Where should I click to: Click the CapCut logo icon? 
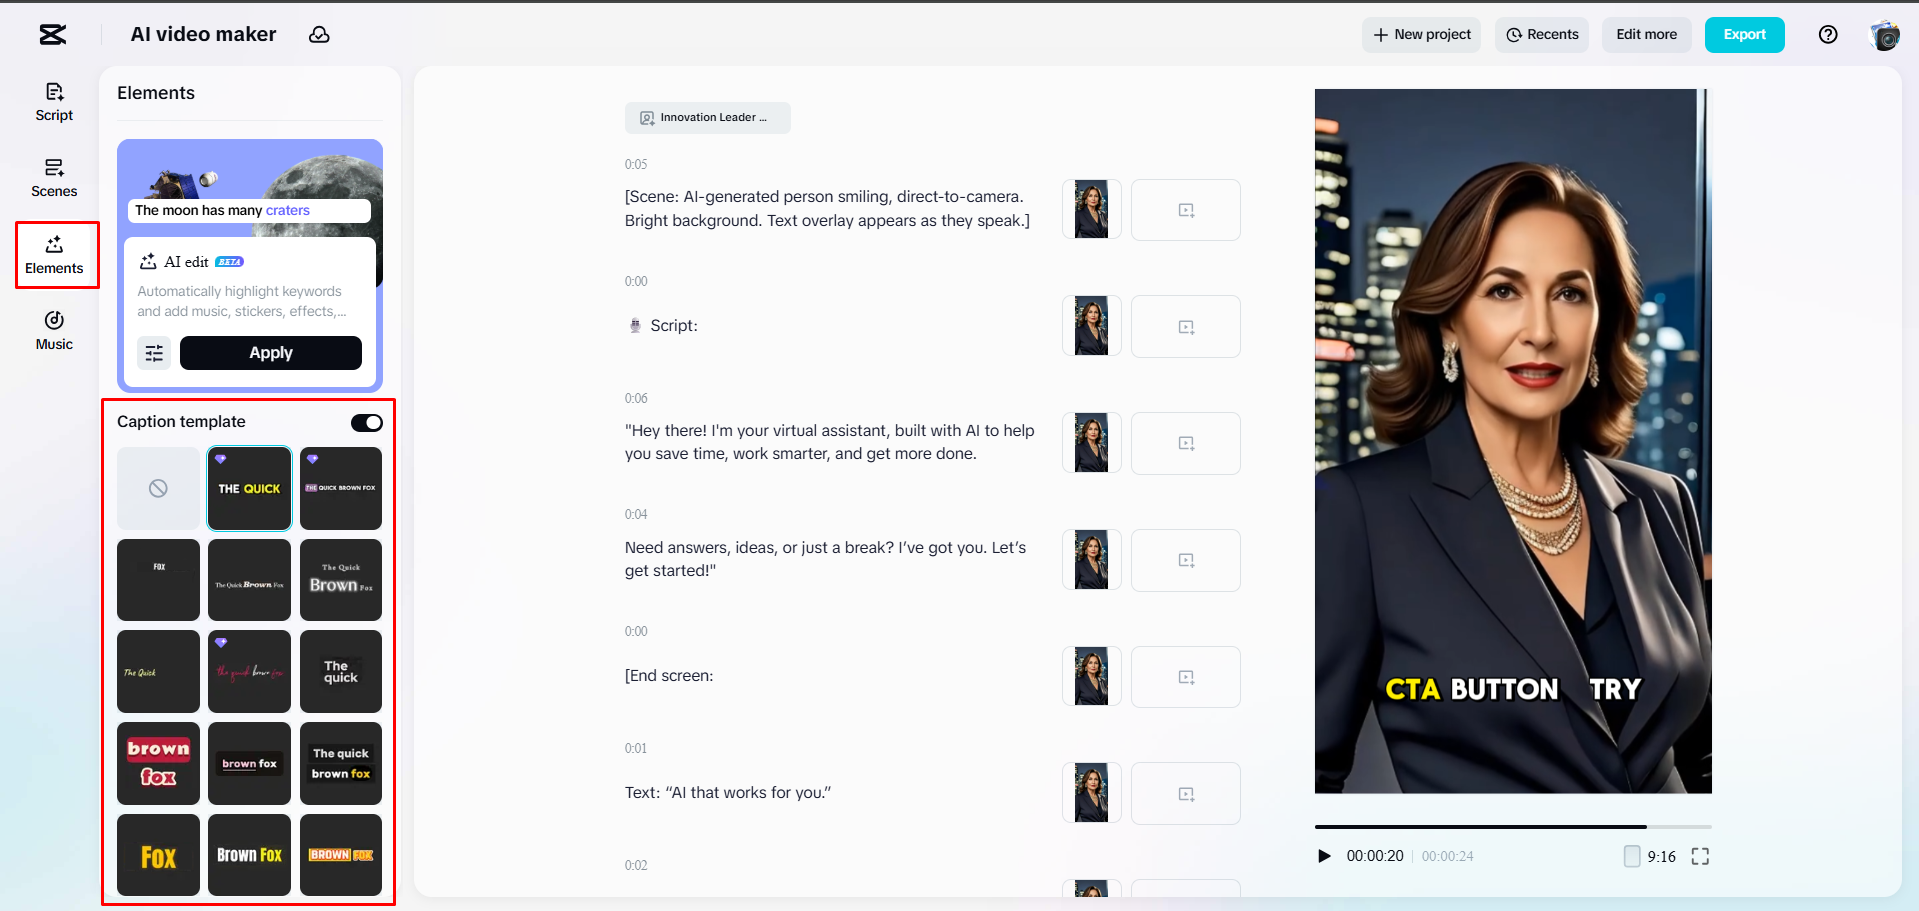tap(51, 34)
